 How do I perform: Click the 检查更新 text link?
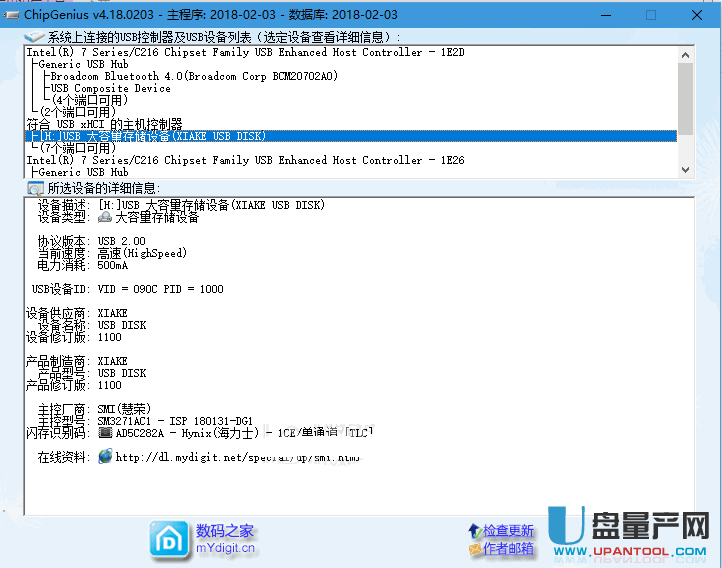[509, 530]
